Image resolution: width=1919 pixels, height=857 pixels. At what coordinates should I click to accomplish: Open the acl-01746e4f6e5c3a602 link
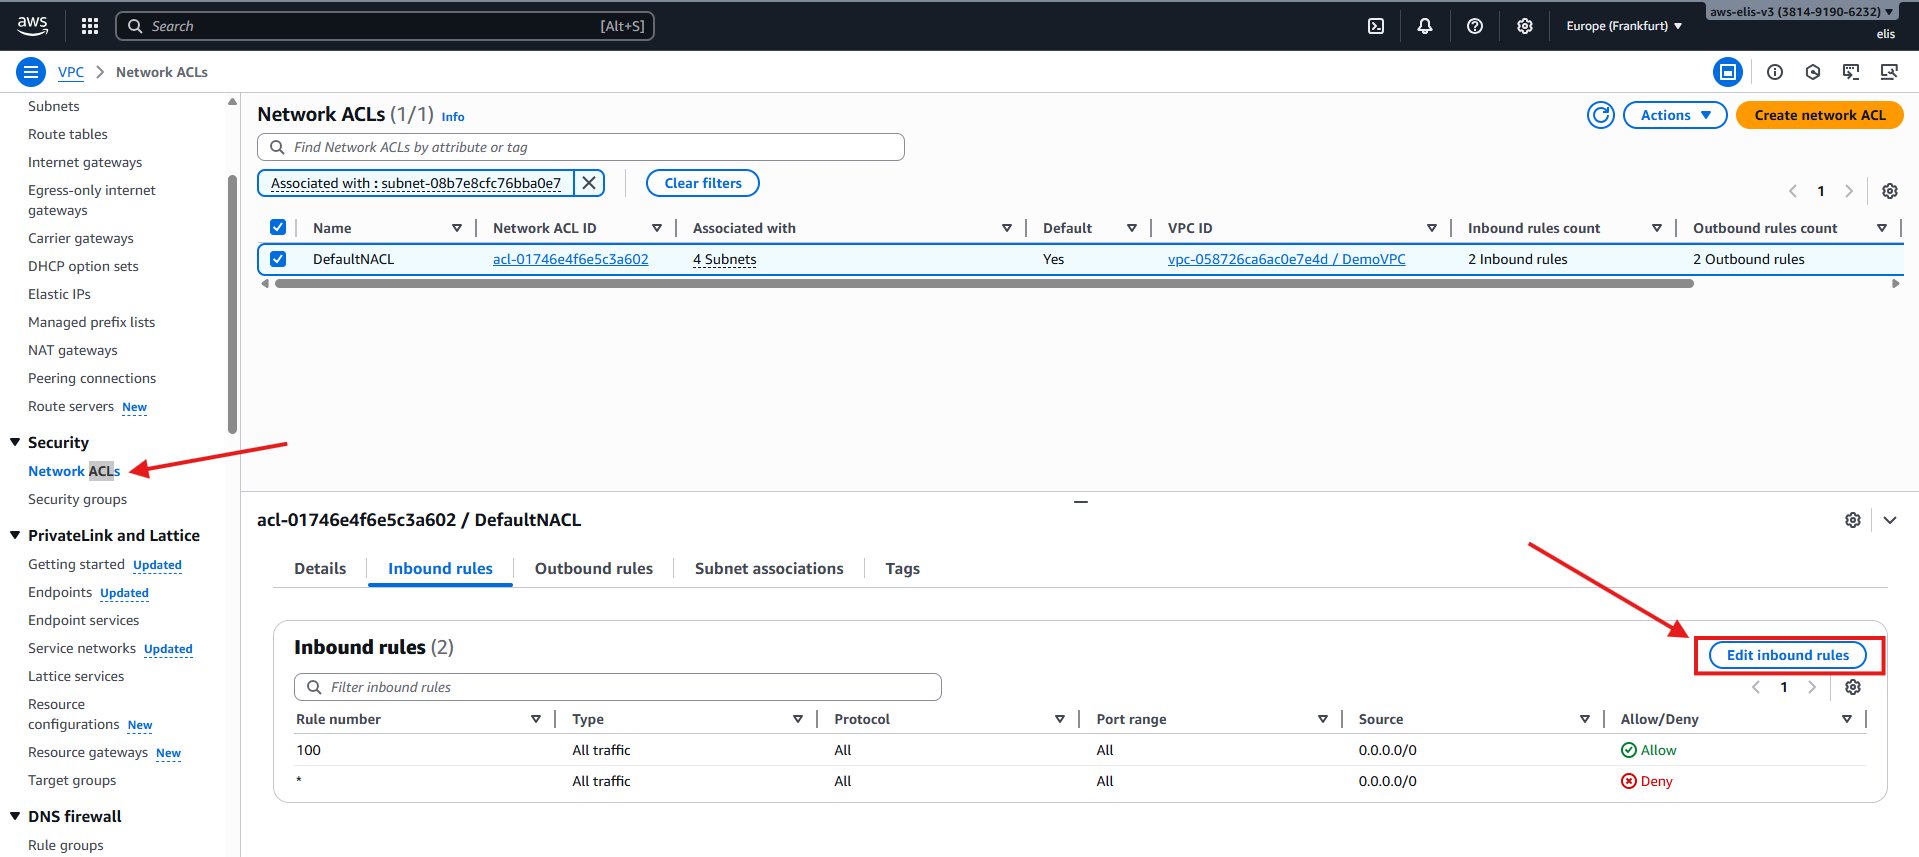(x=570, y=259)
